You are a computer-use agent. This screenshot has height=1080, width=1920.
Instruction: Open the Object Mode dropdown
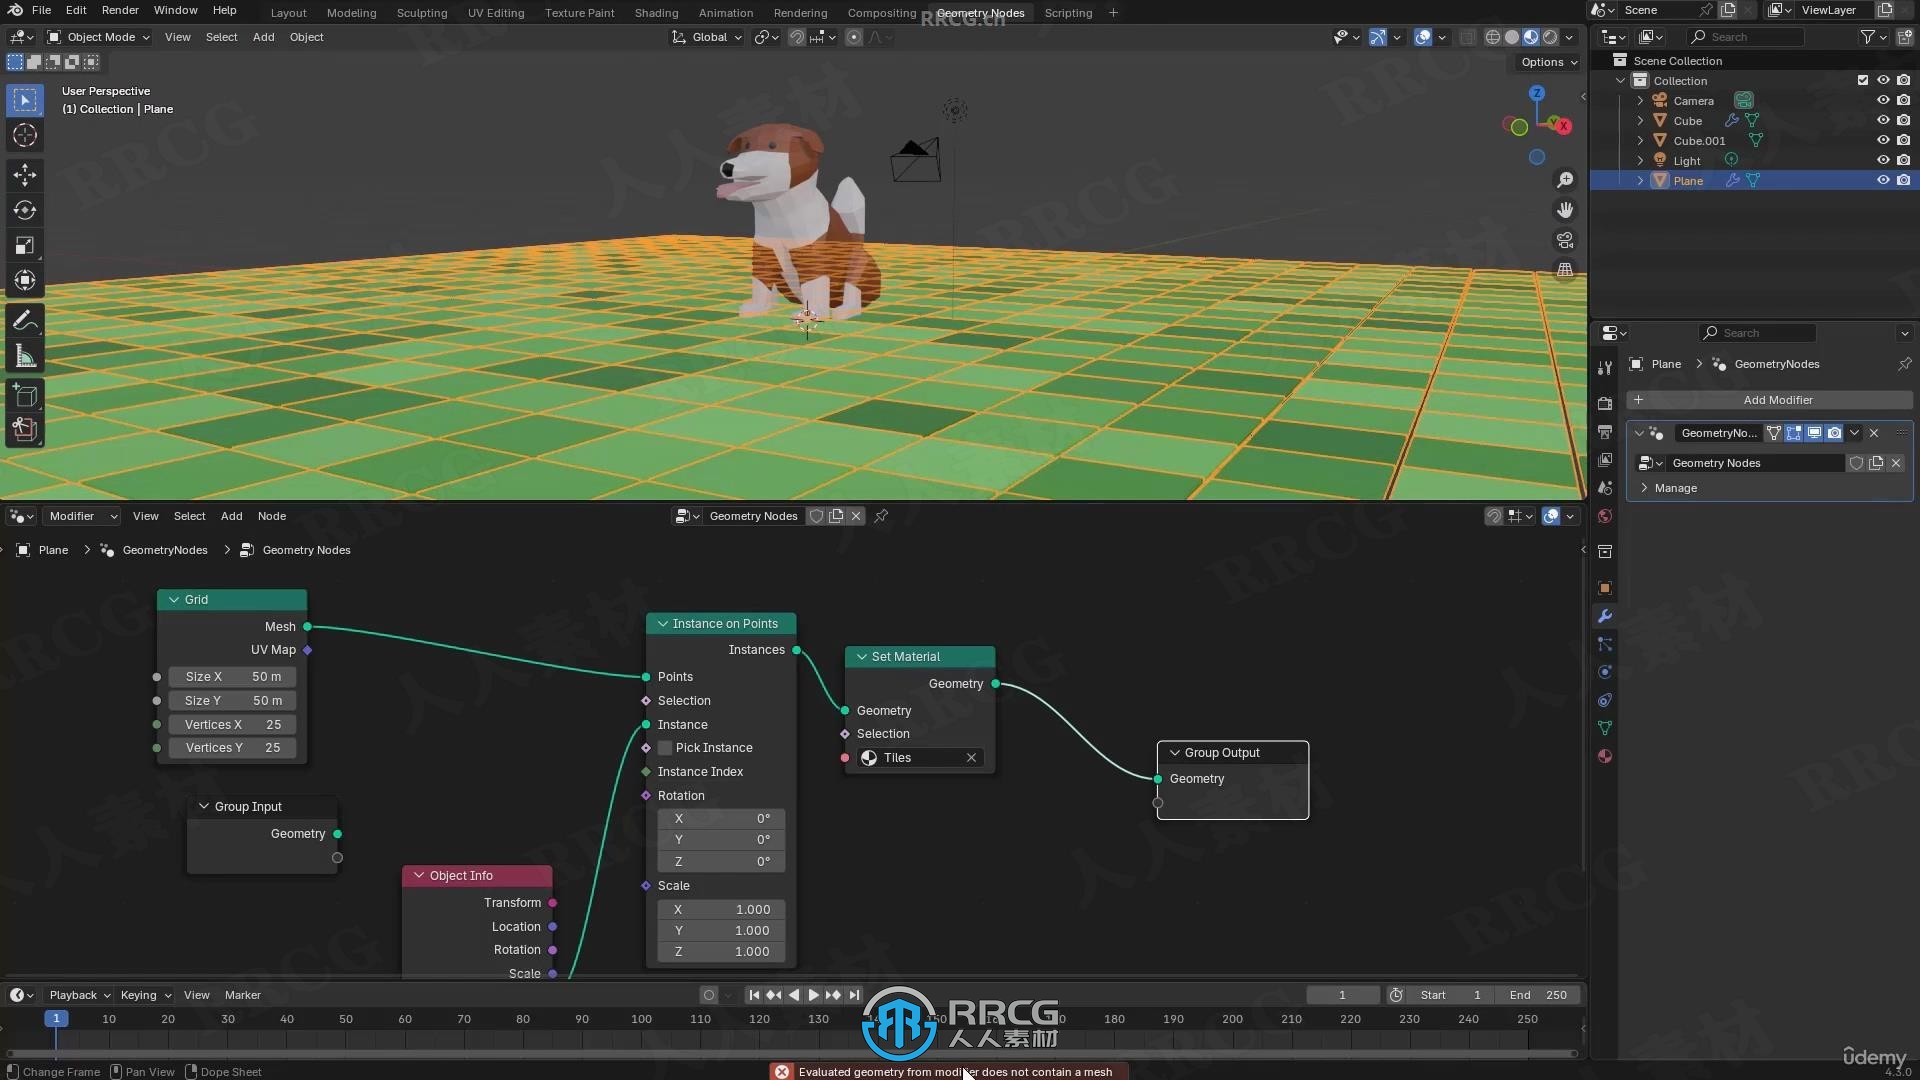tap(99, 37)
